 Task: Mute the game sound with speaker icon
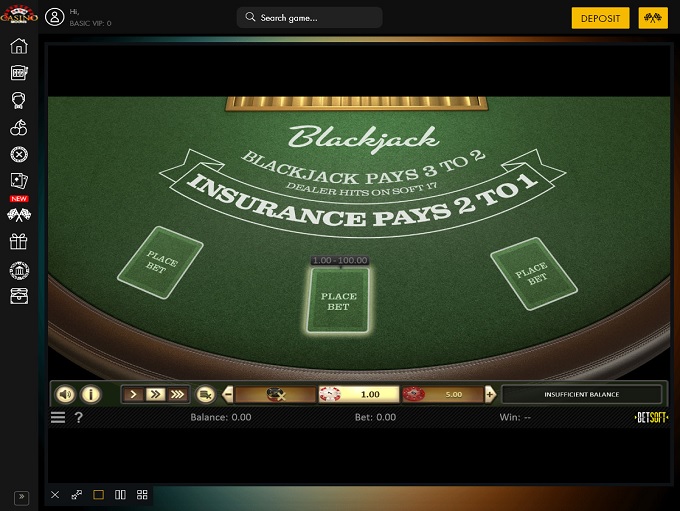click(x=65, y=394)
